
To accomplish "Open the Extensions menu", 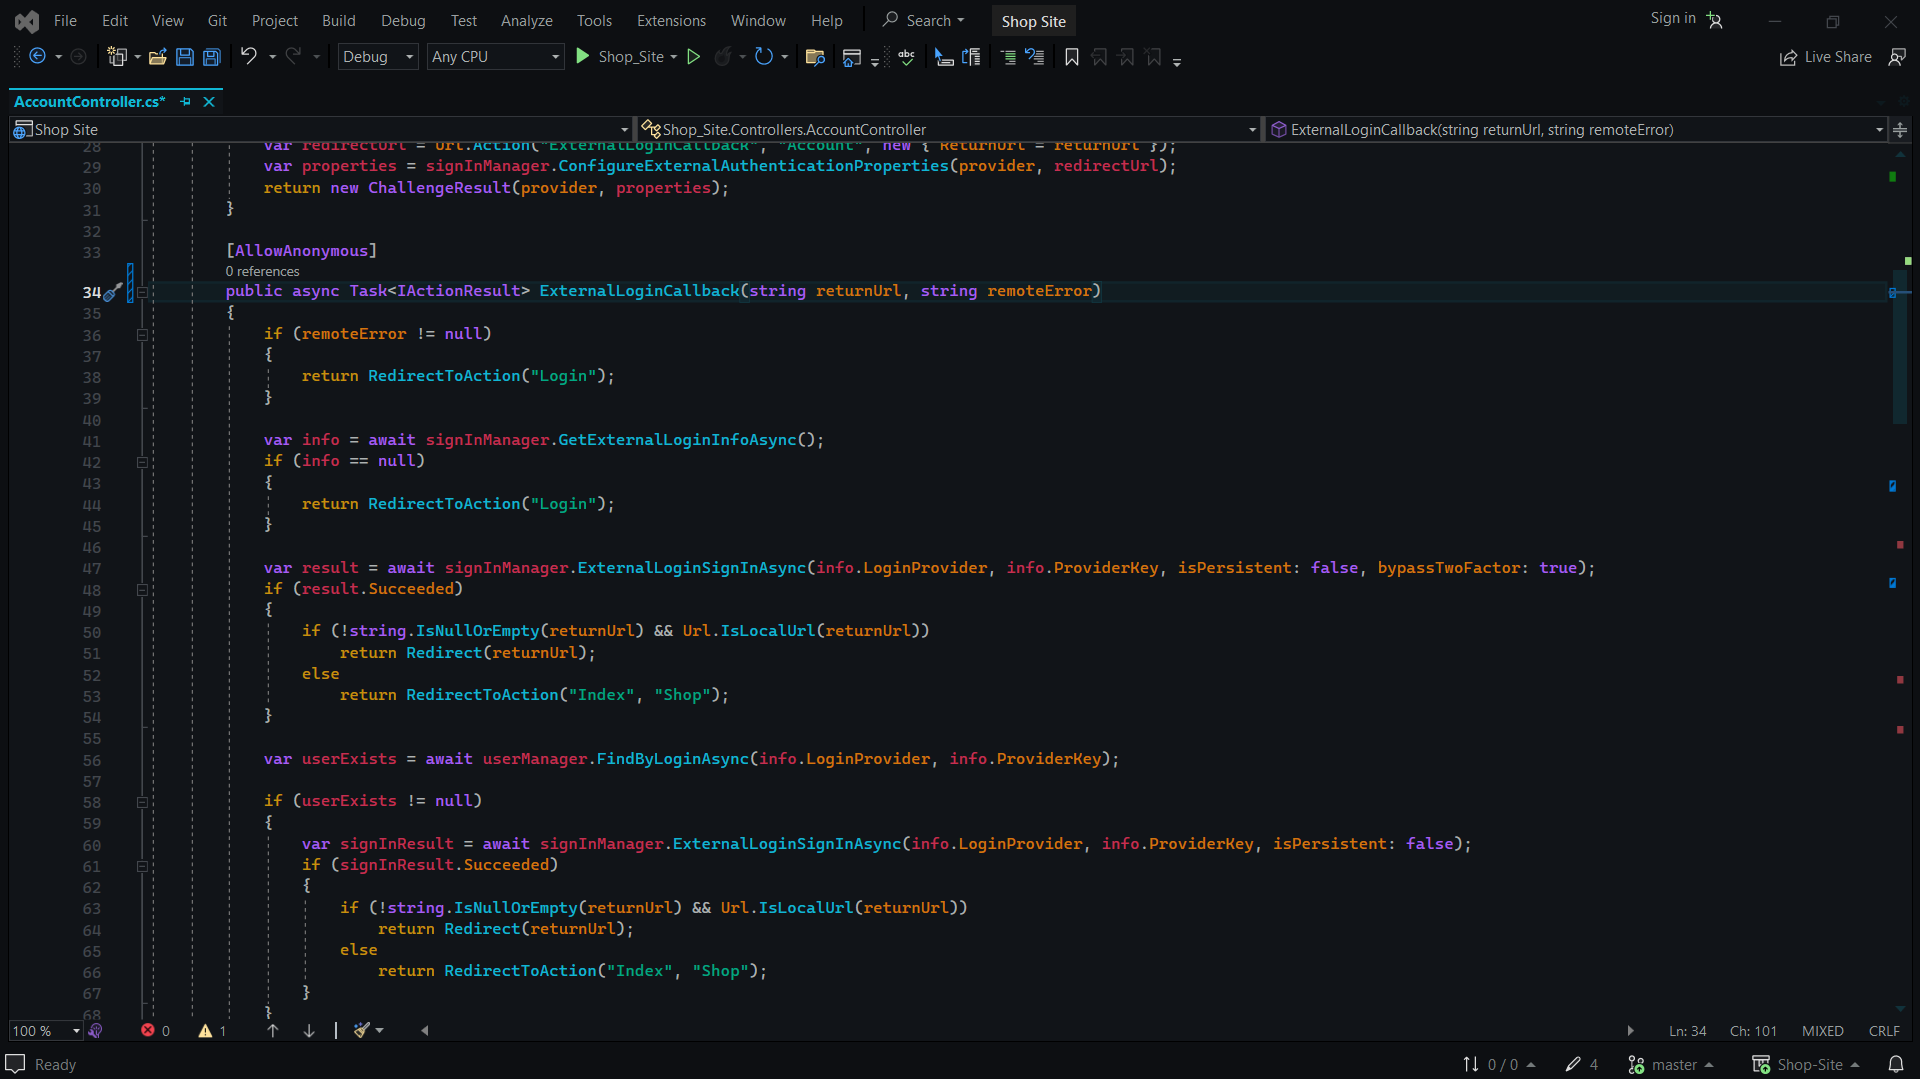I will click(x=671, y=20).
